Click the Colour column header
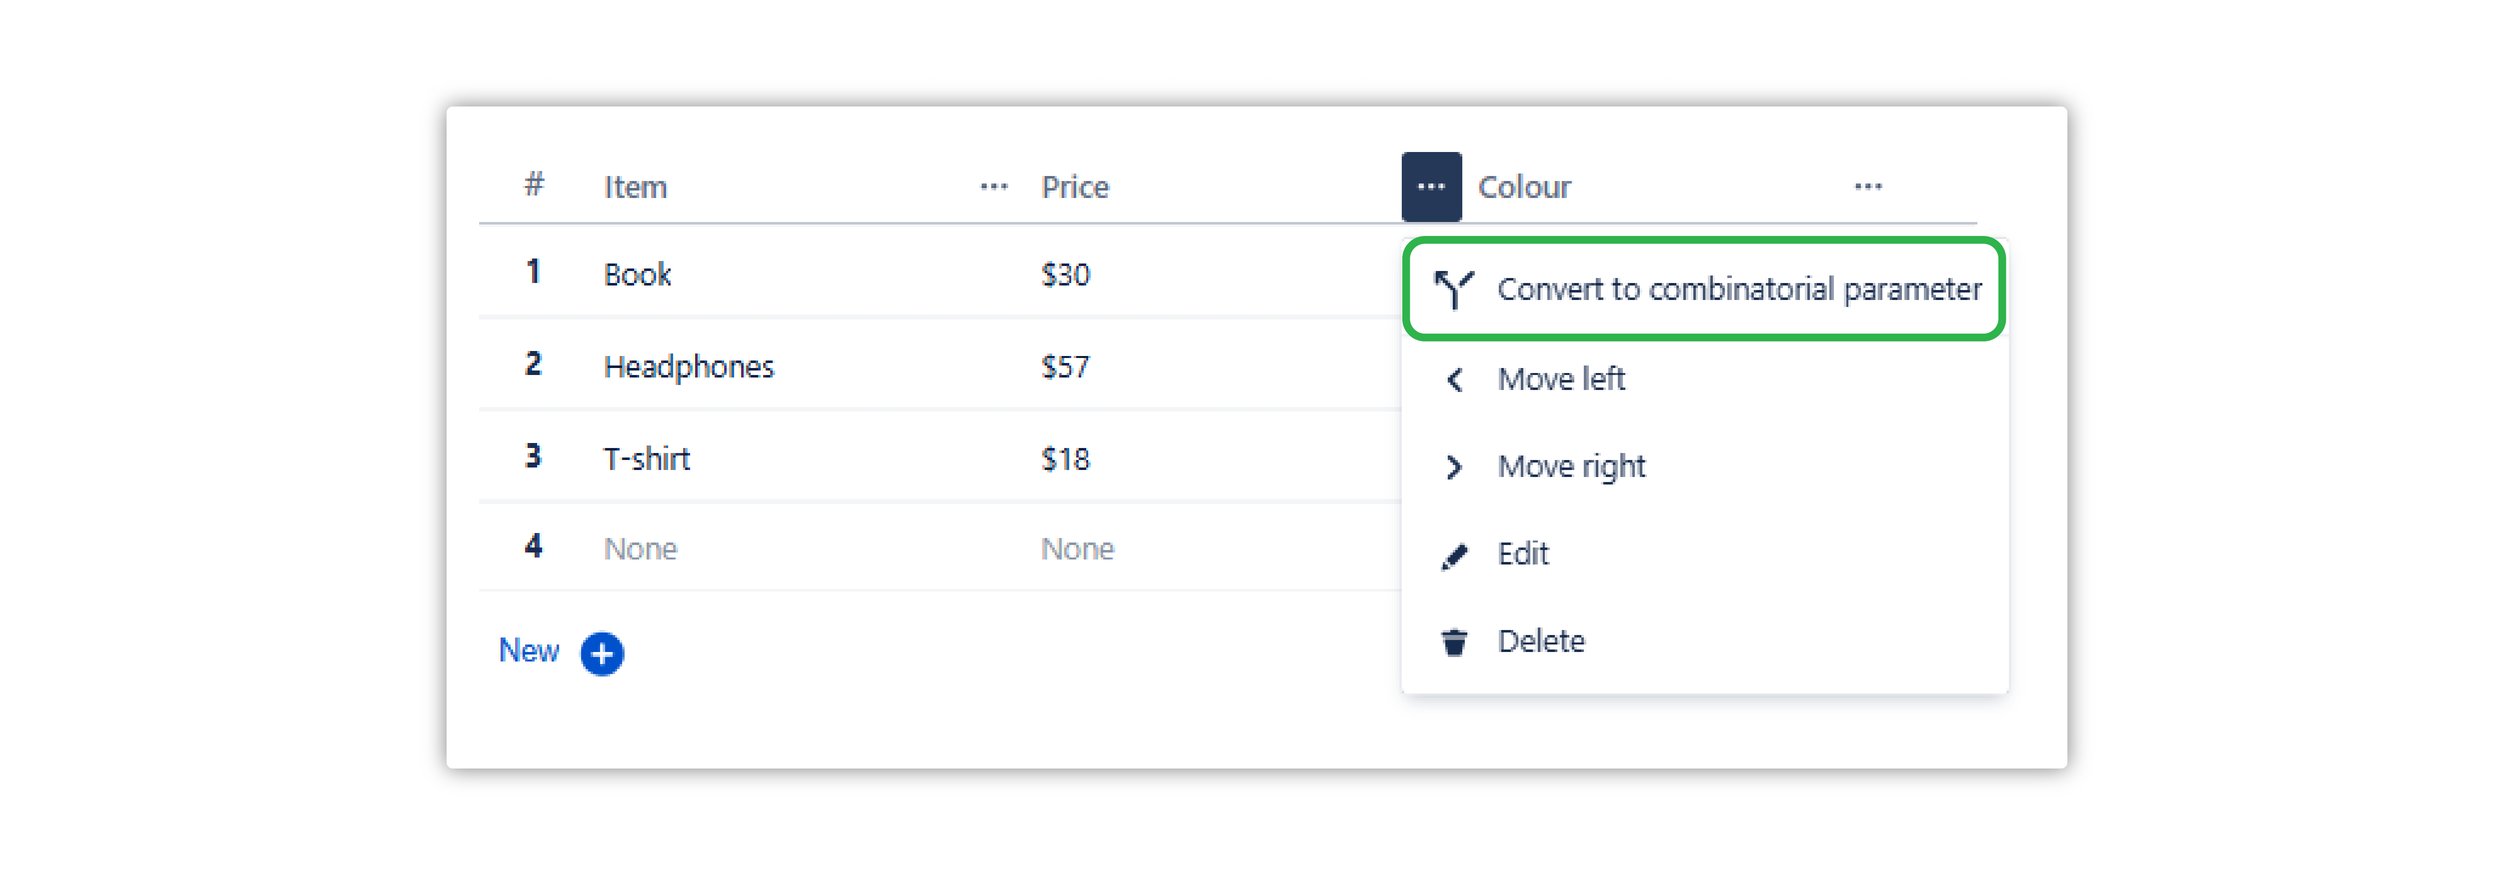This screenshot has height=875, width=2511. [x=1524, y=187]
